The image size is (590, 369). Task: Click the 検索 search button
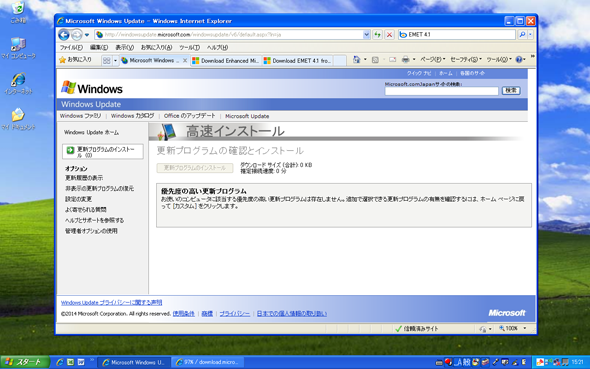(511, 91)
